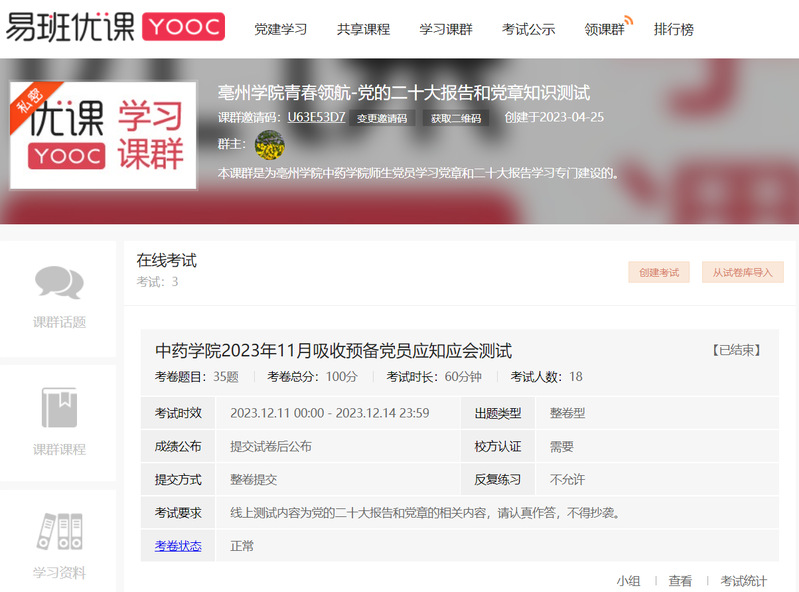Open 学习资料 binder icon in sidebar
This screenshot has height=592, width=799.
click(x=59, y=531)
